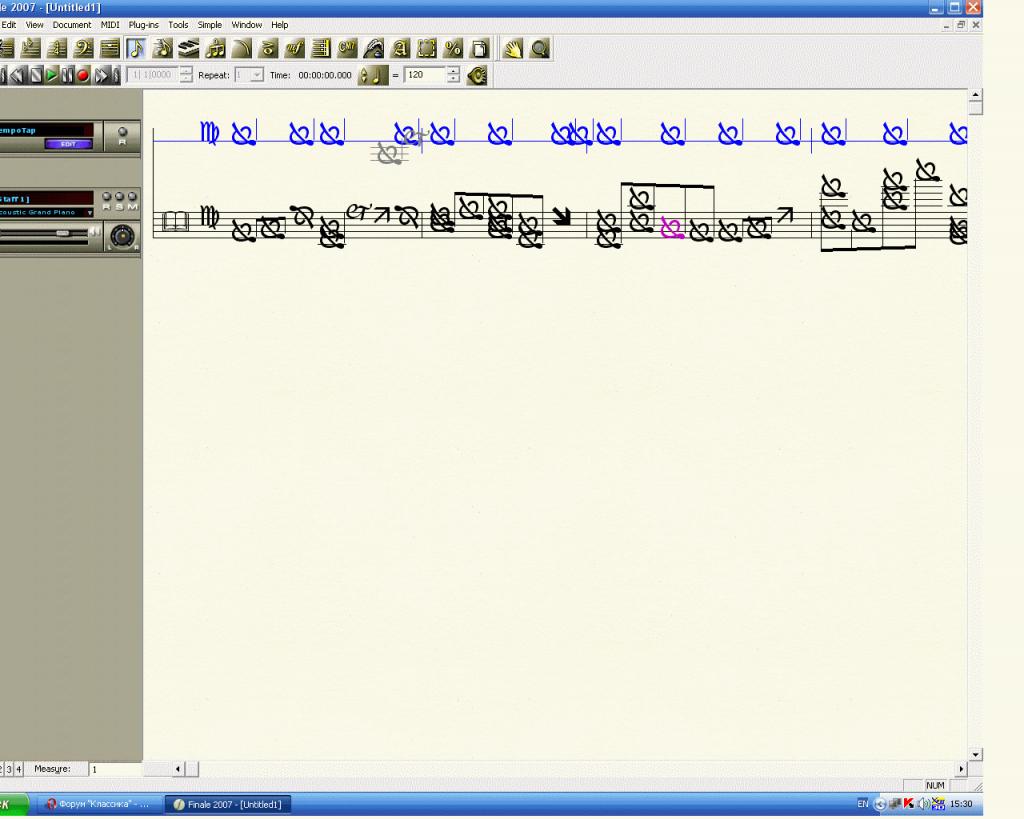Click the purple EDIT button on TempoTap
Screen dimensions: 1024x819
[x=68, y=144]
